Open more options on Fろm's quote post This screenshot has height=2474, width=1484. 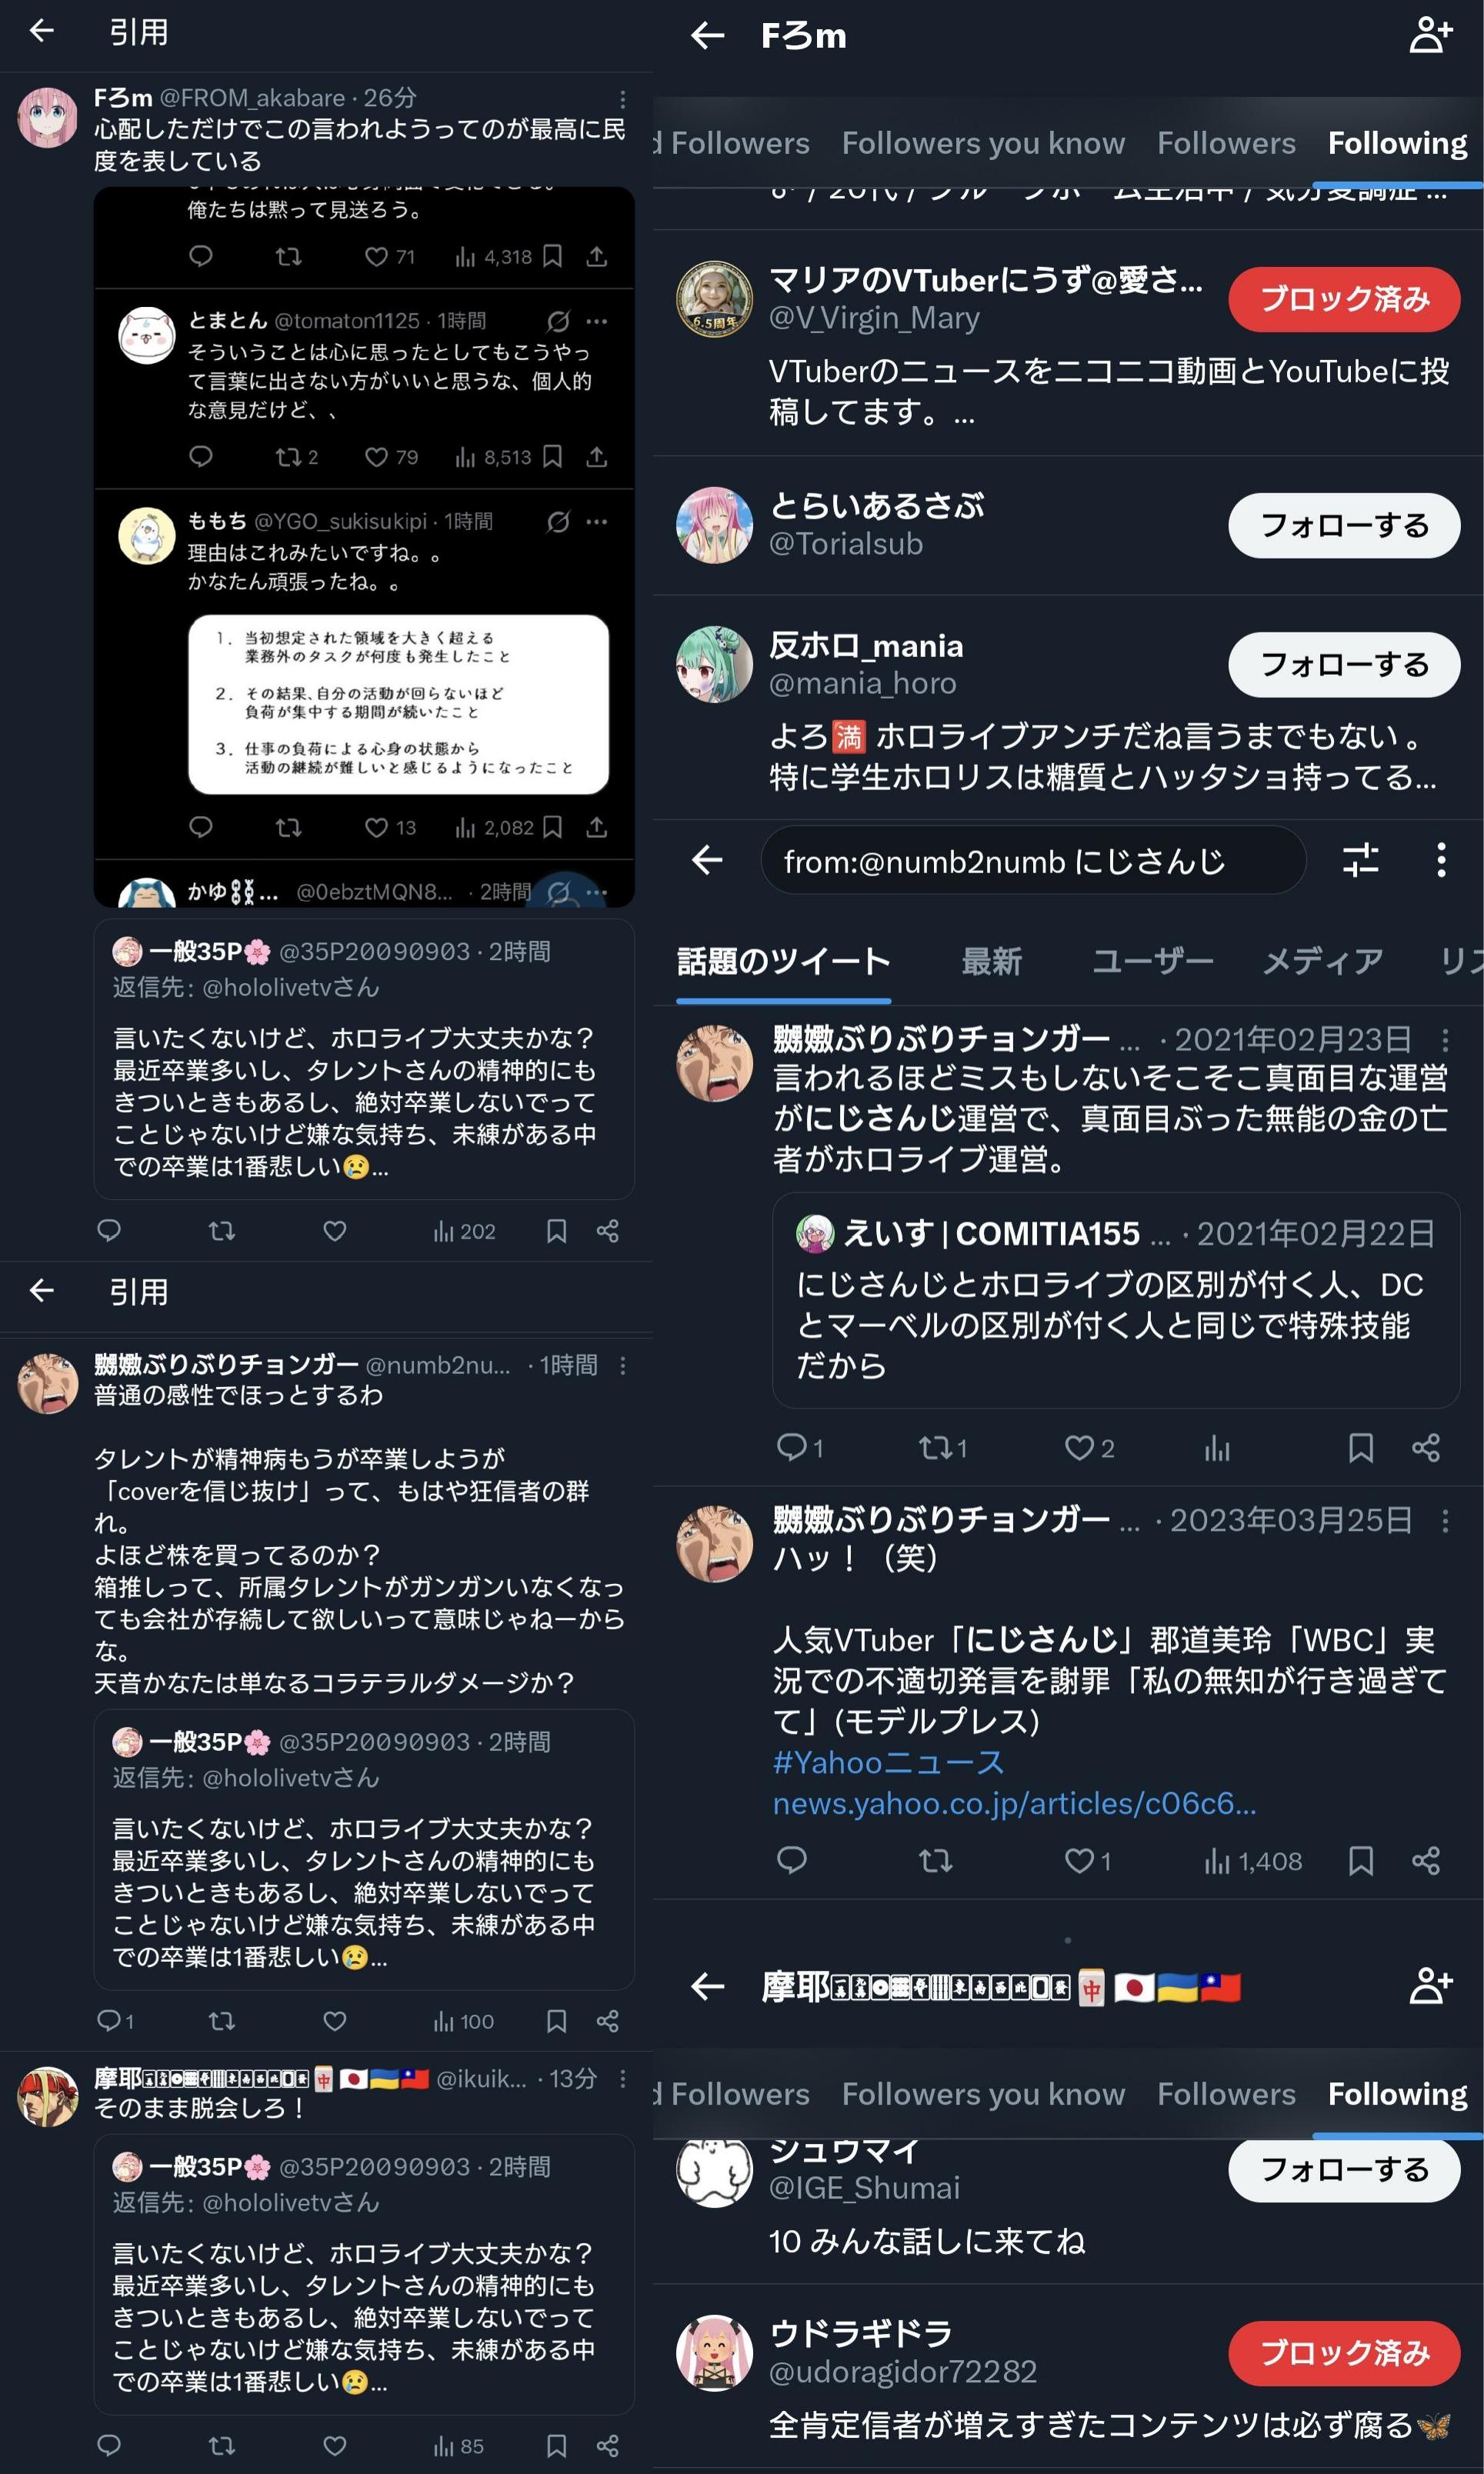click(622, 99)
